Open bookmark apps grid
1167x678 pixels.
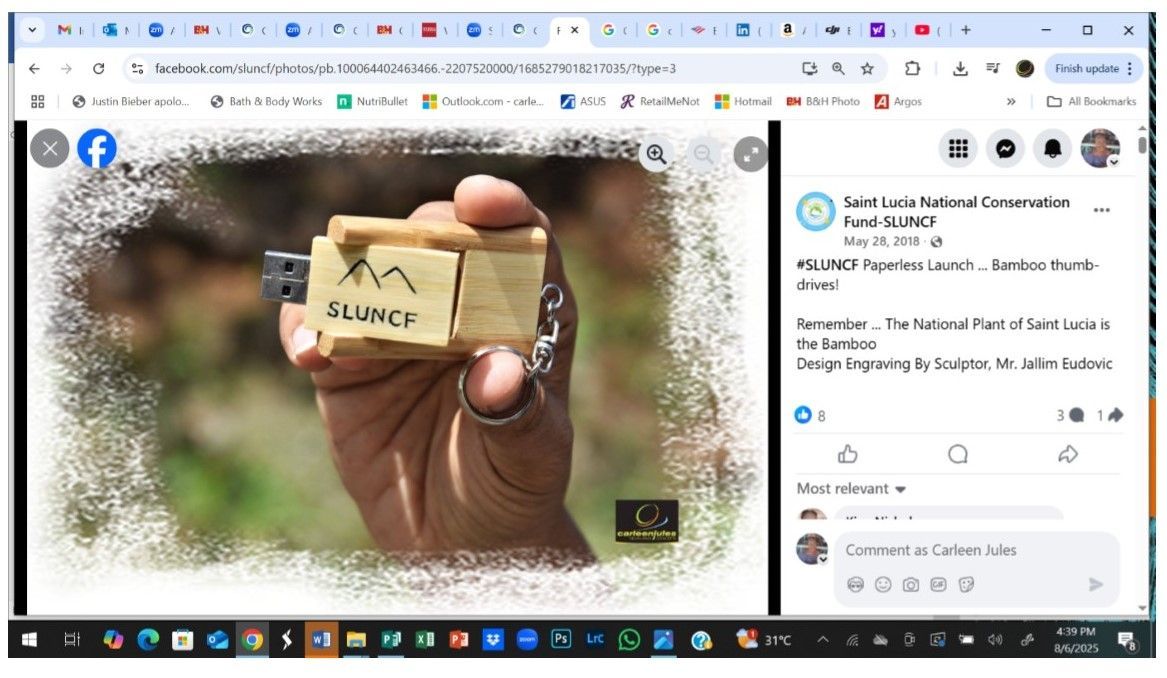point(38,101)
